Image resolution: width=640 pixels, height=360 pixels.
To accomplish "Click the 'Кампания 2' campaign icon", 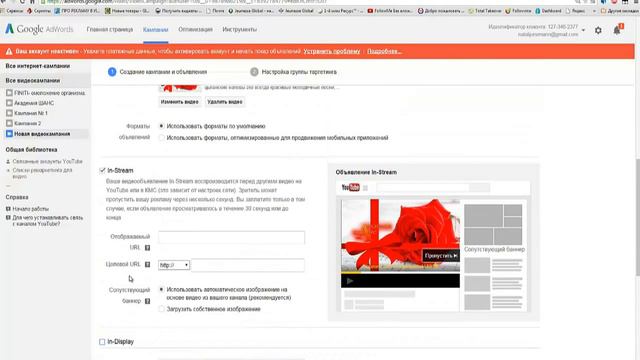I will 9,123.
